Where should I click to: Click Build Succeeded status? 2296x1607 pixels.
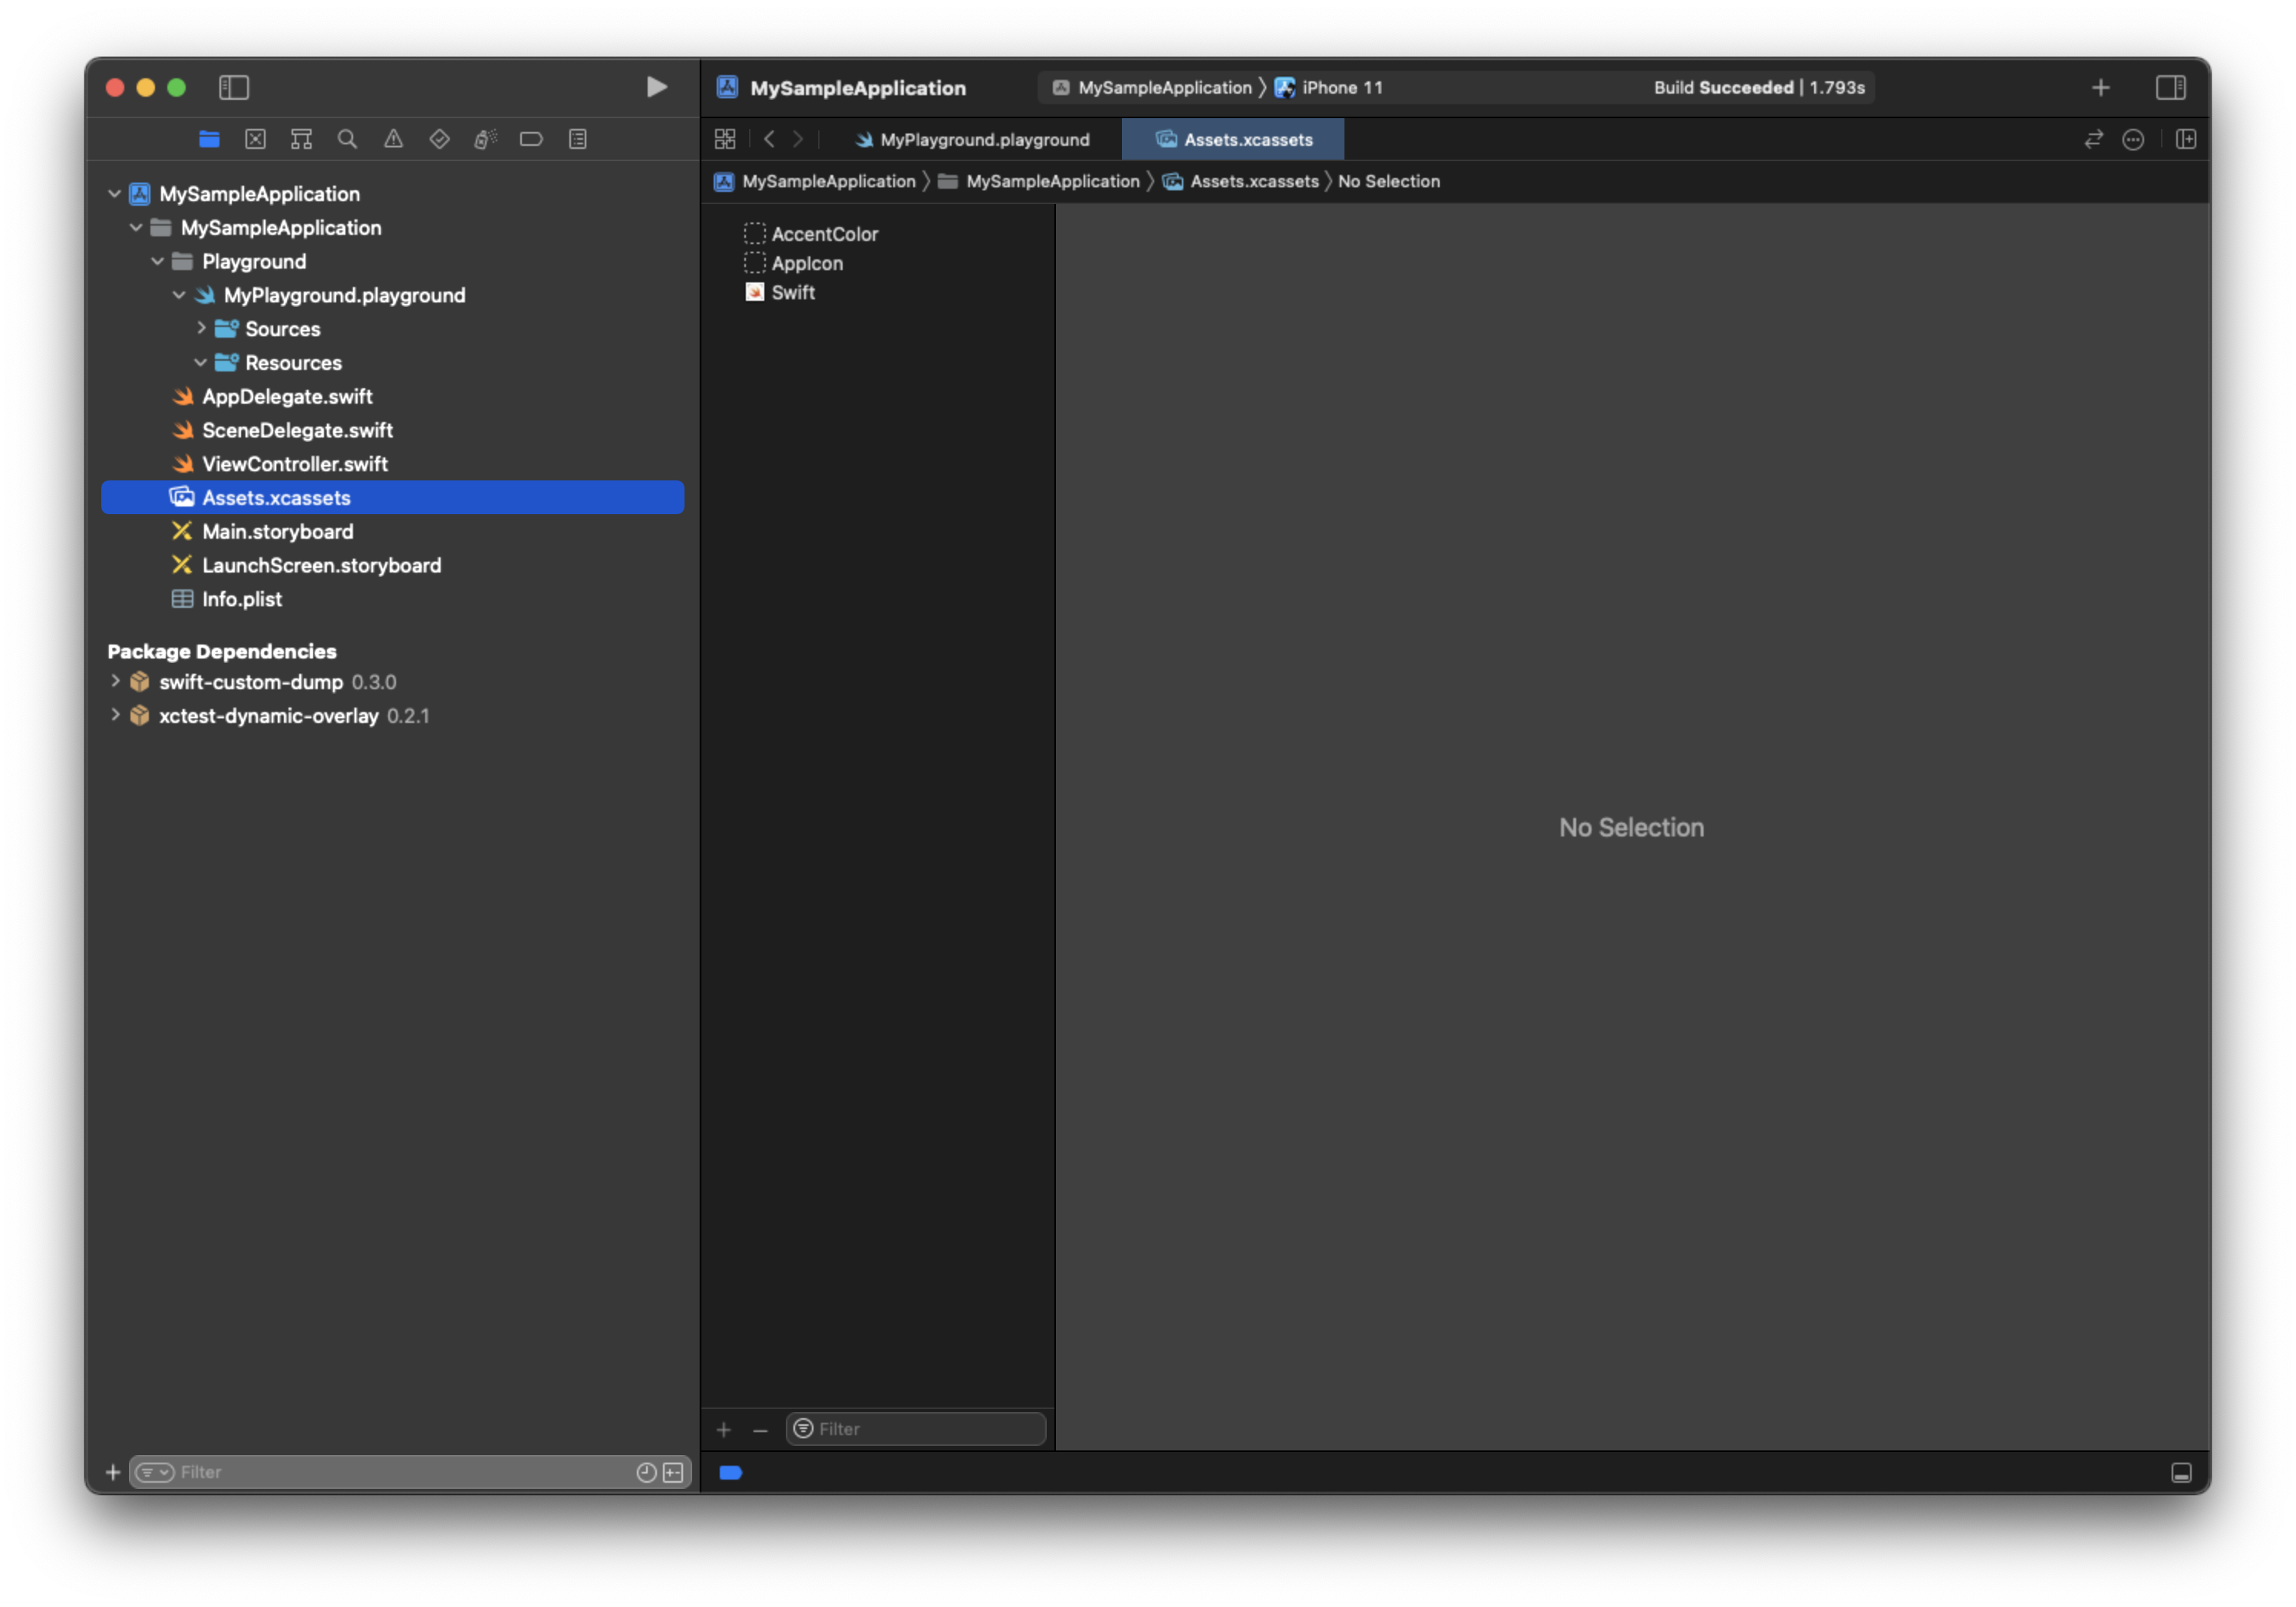pyautogui.click(x=1759, y=88)
